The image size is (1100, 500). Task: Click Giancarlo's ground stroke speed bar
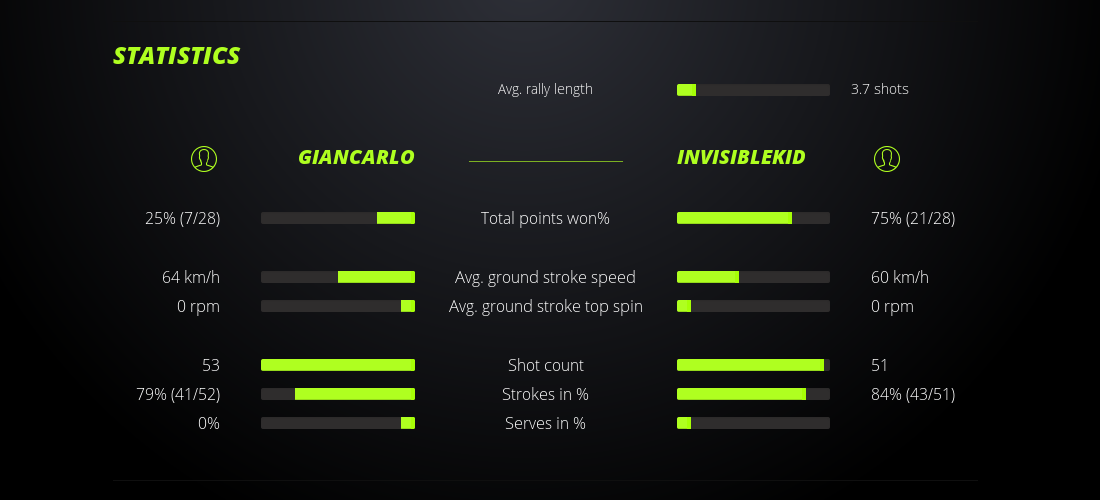pos(338,277)
